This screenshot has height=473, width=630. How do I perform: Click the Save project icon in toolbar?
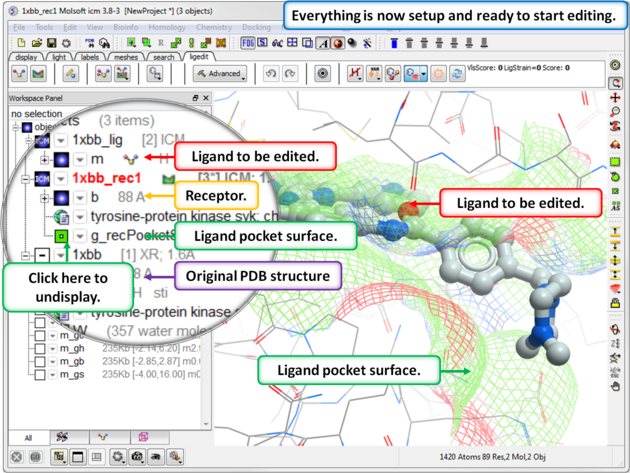click(x=51, y=44)
